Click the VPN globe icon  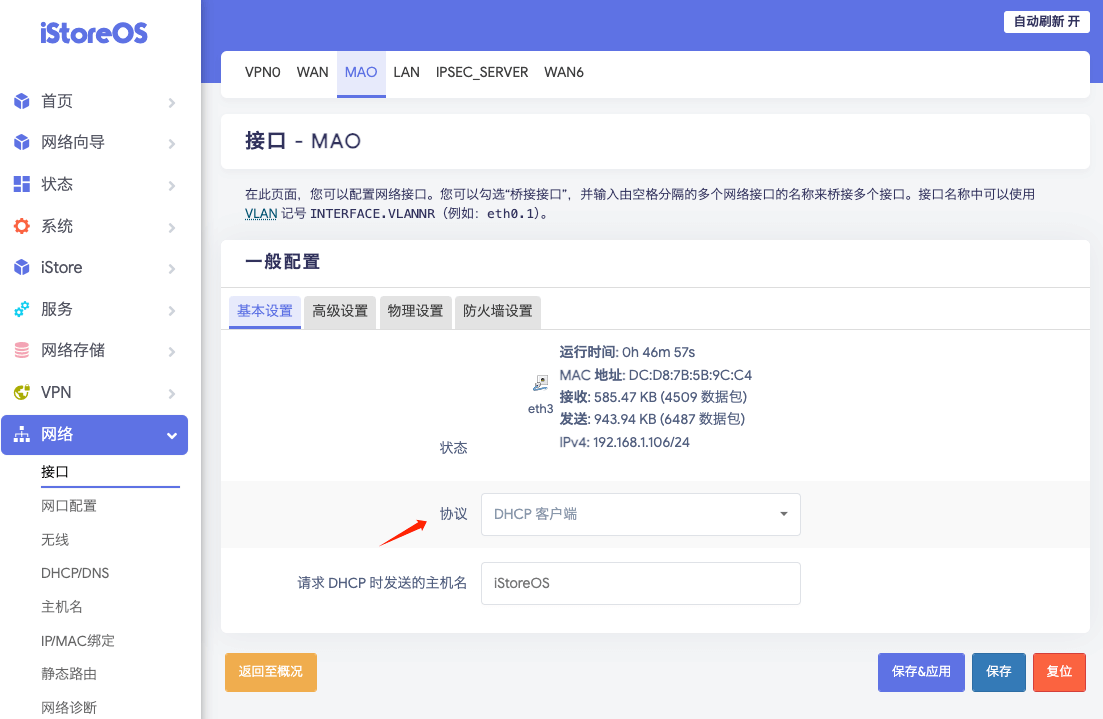pyautogui.click(x=22, y=393)
